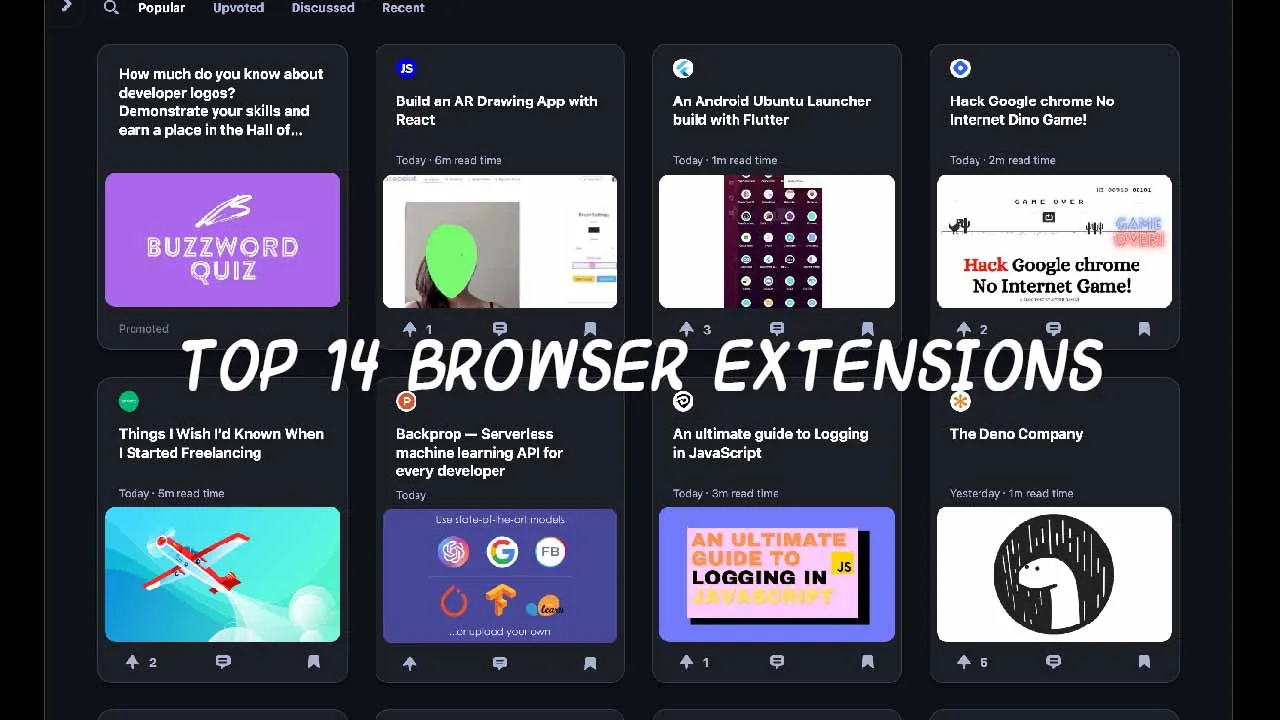Open the Ubuntu launcher thumbnail
1280x720 pixels.
coord(777,241)
